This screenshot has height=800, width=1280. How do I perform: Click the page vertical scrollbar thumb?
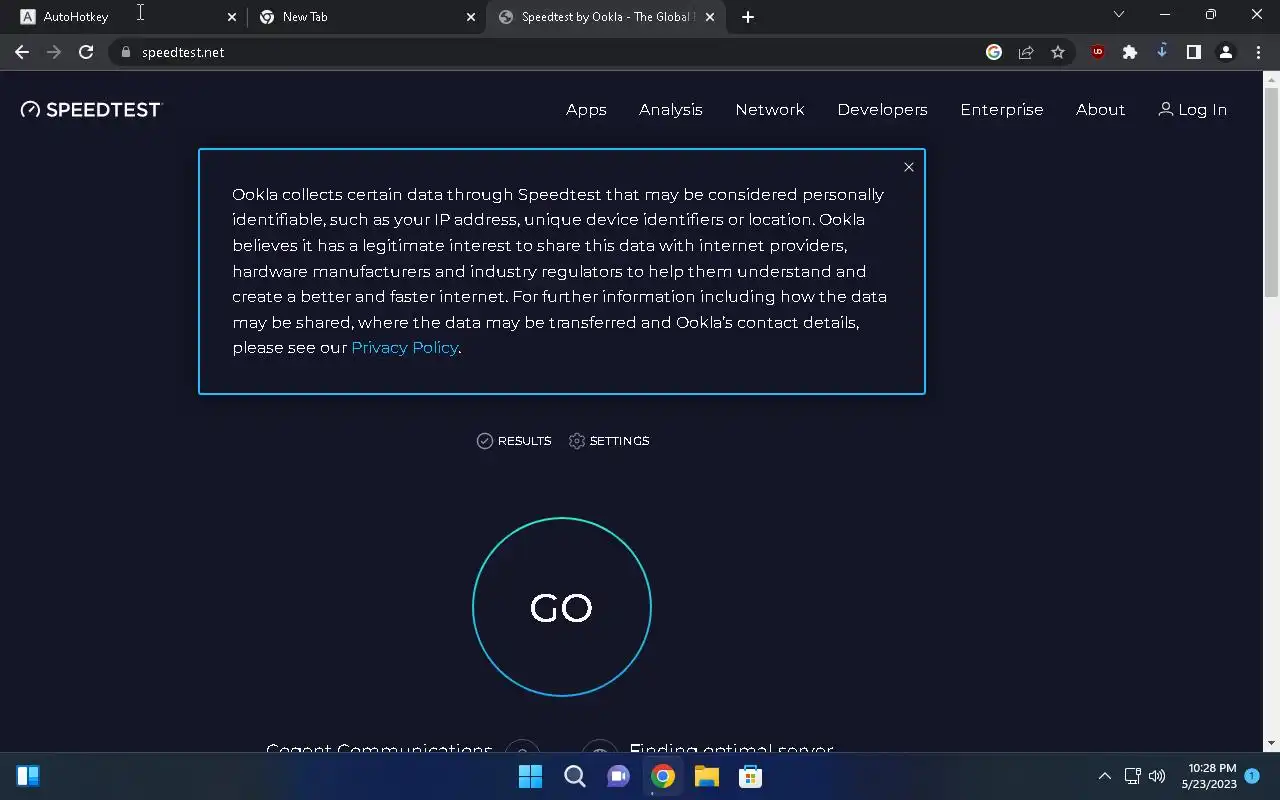(x=1272, y=192)
